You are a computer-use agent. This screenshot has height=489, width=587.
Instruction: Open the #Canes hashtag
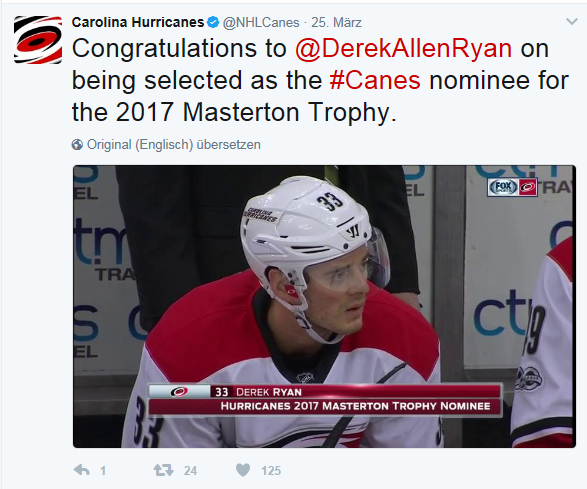(375, 81)
